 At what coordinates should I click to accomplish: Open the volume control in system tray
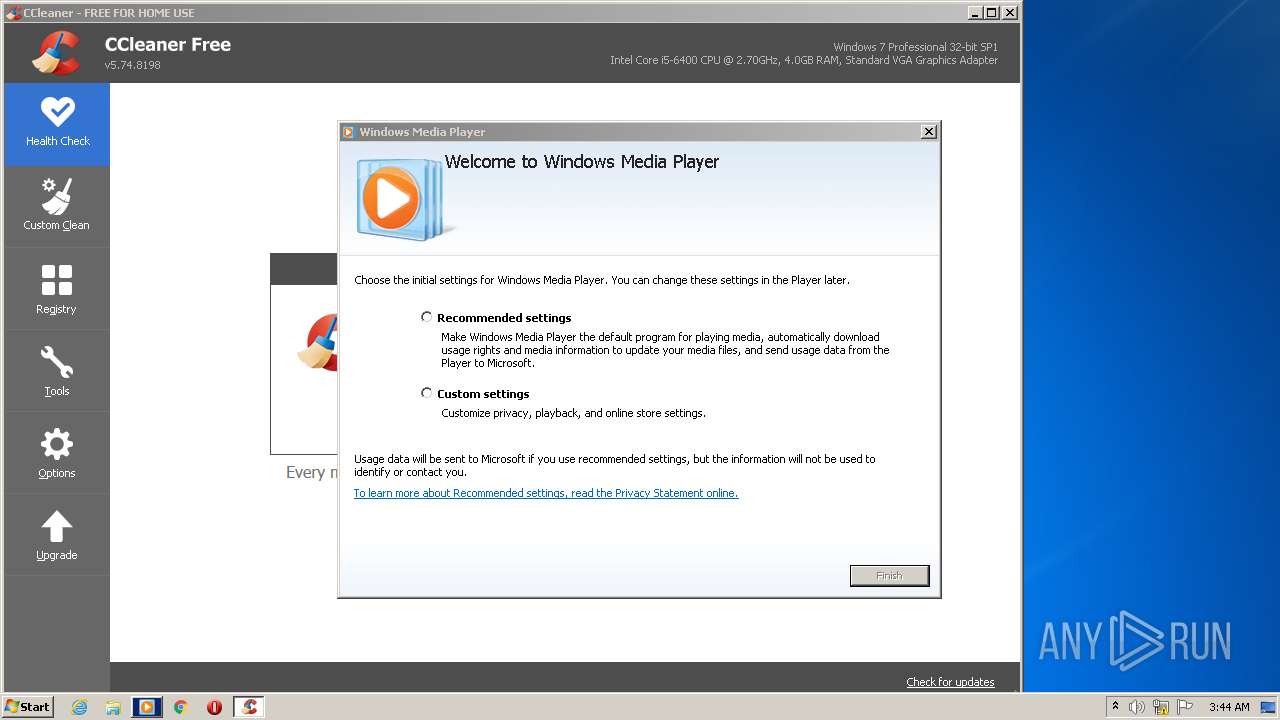pyautogui.click(x=1137, y=707)
